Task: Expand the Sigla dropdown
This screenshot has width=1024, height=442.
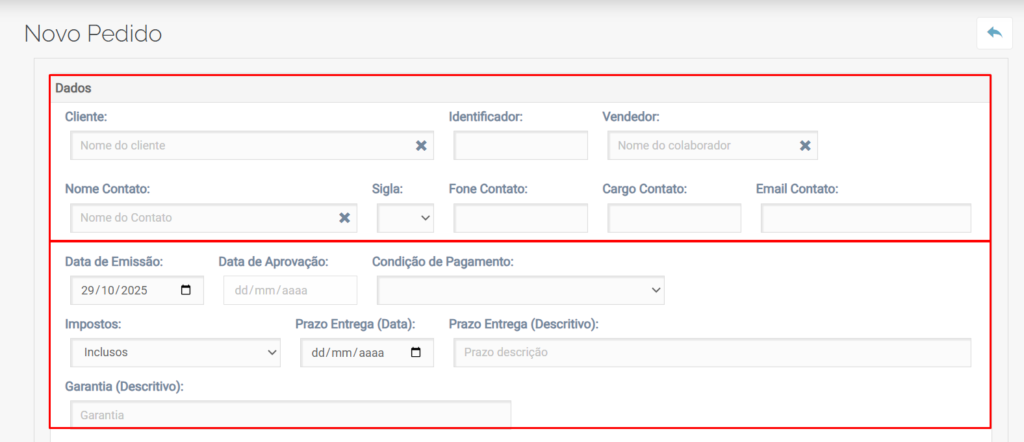Action: 405,218
